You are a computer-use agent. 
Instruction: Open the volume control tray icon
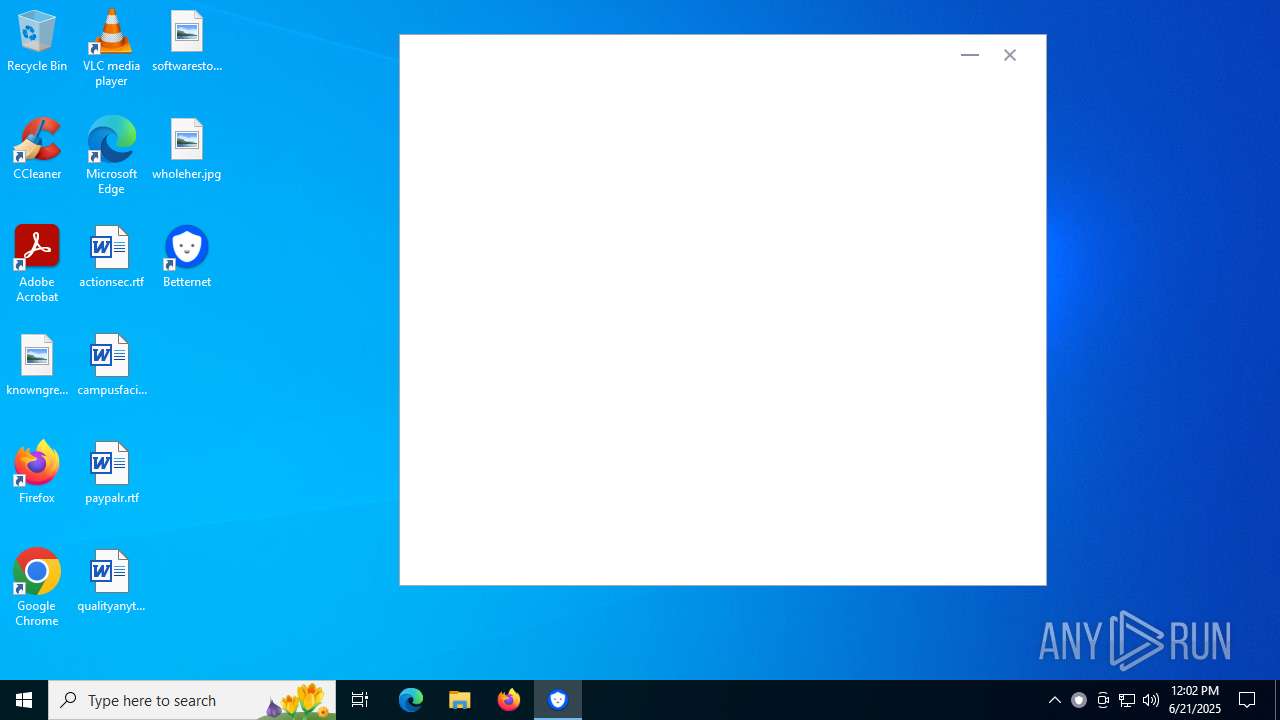(1151, 700)
